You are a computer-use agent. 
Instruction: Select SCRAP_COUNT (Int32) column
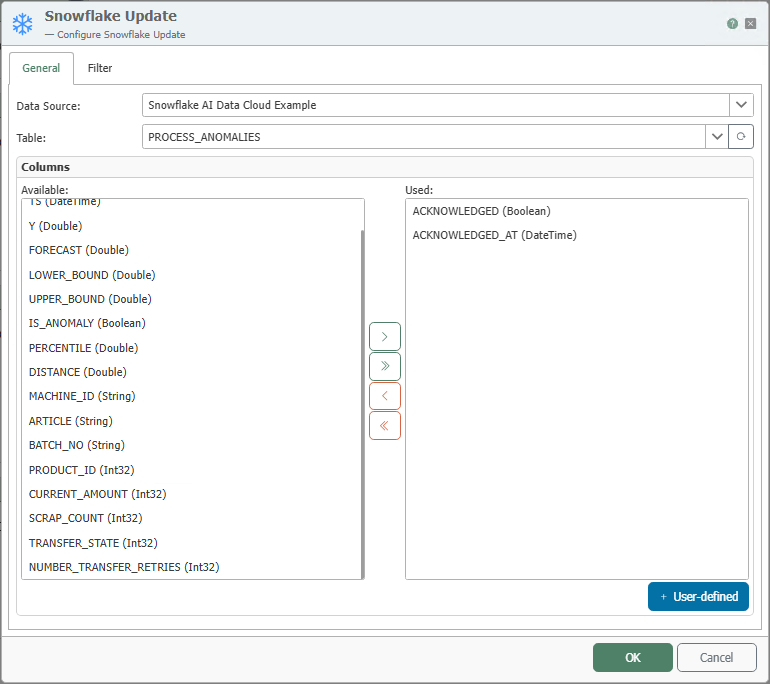click(x=191, y=519)
